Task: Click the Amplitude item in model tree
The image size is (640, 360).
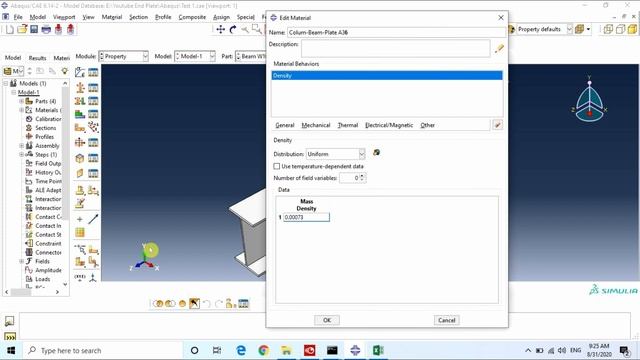Action: click(x=48, y=270)
